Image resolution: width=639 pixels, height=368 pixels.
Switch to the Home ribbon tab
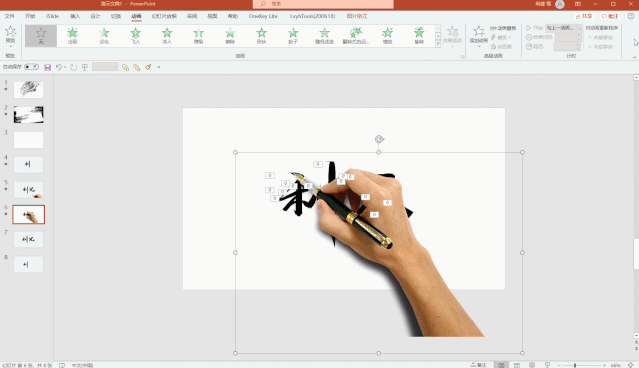point(30,16)
